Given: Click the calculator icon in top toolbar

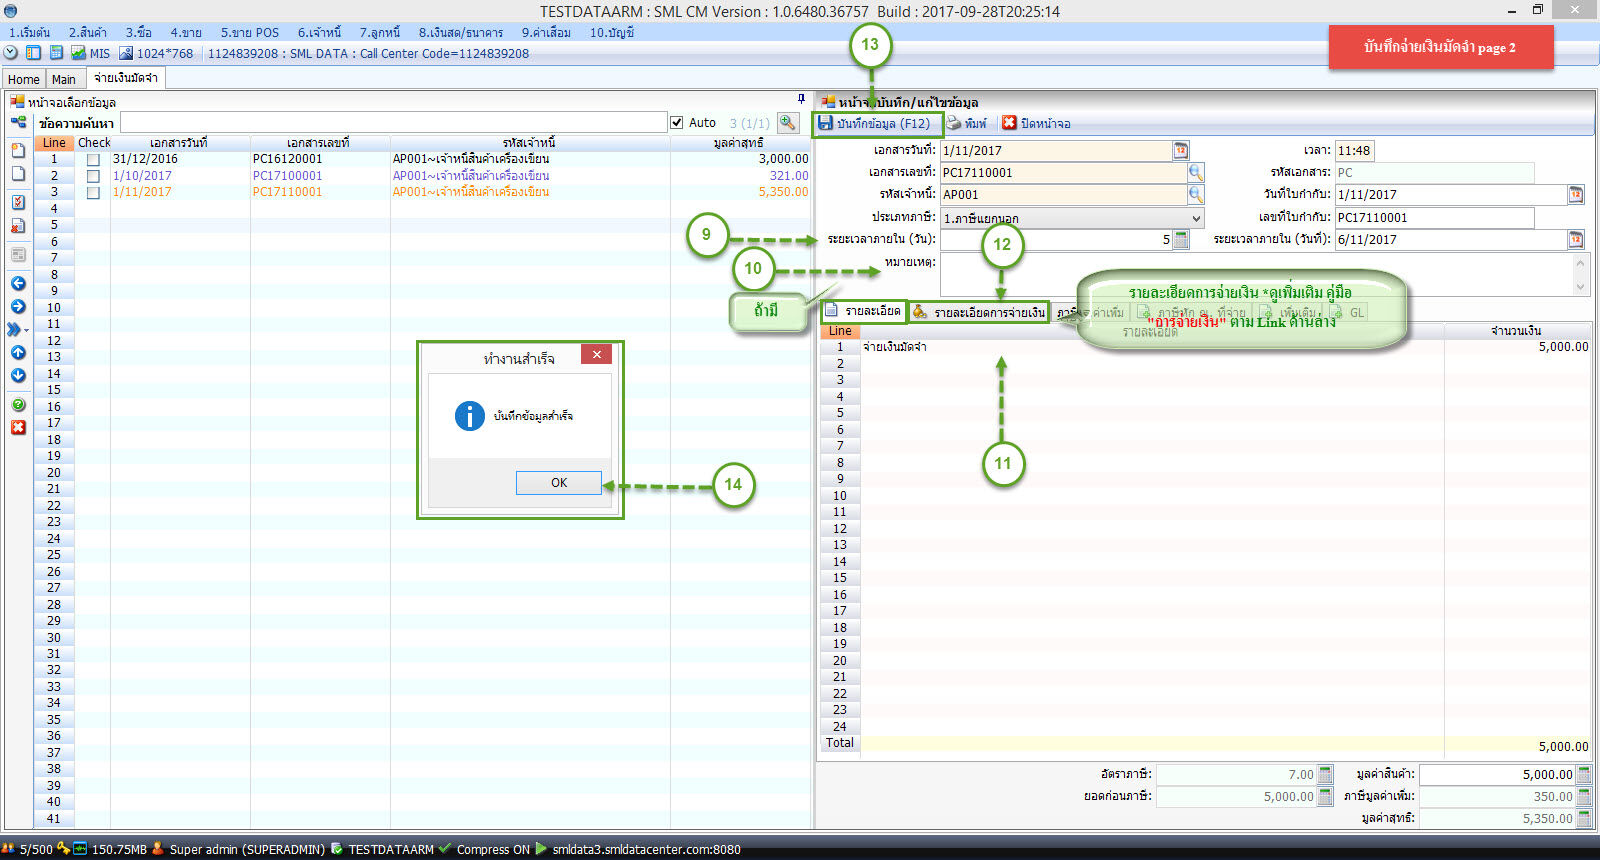Looking at the screenshot, I should pyautogui.click(x=56, y=53).
